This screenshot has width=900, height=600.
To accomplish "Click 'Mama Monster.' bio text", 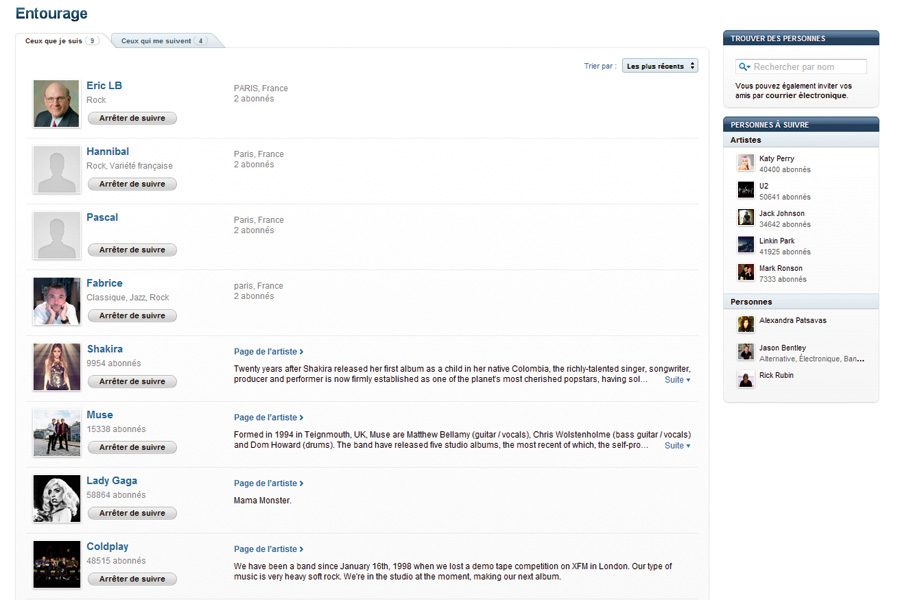I will [262, 501].
